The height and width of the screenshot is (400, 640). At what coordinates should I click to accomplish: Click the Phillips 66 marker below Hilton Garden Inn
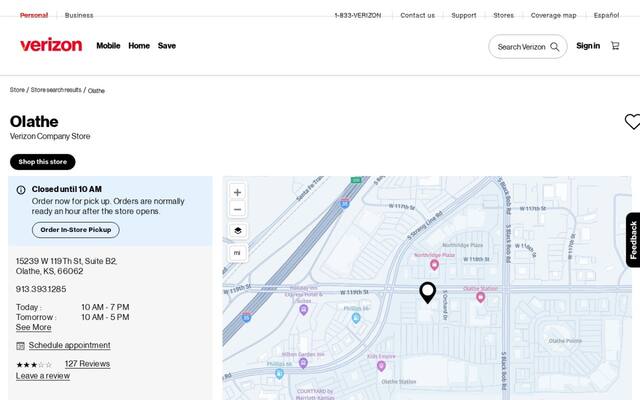click(279, 373)
